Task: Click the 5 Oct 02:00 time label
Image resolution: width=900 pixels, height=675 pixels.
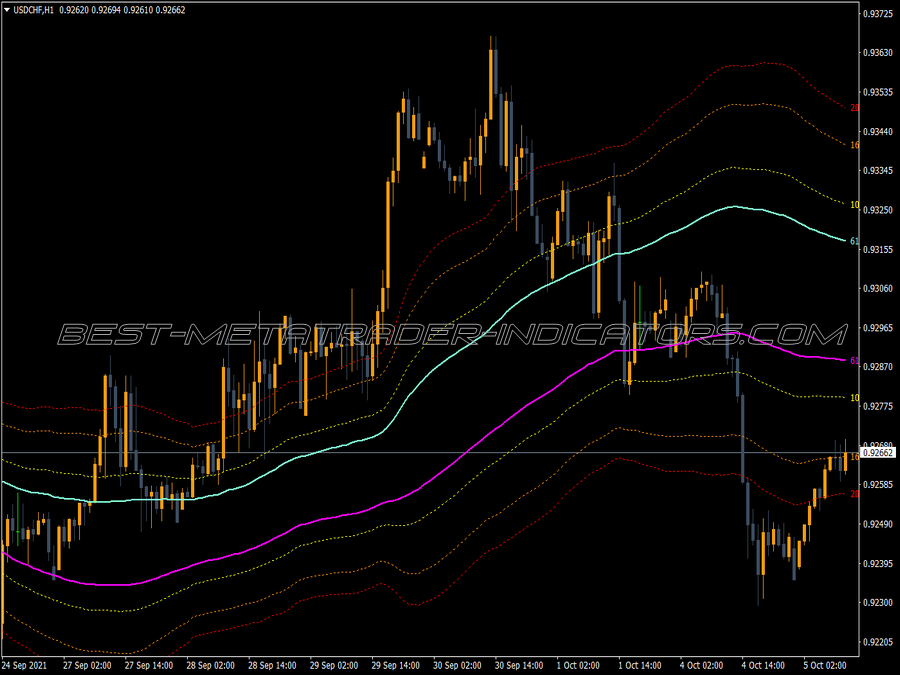Action: tap(825, 665)
